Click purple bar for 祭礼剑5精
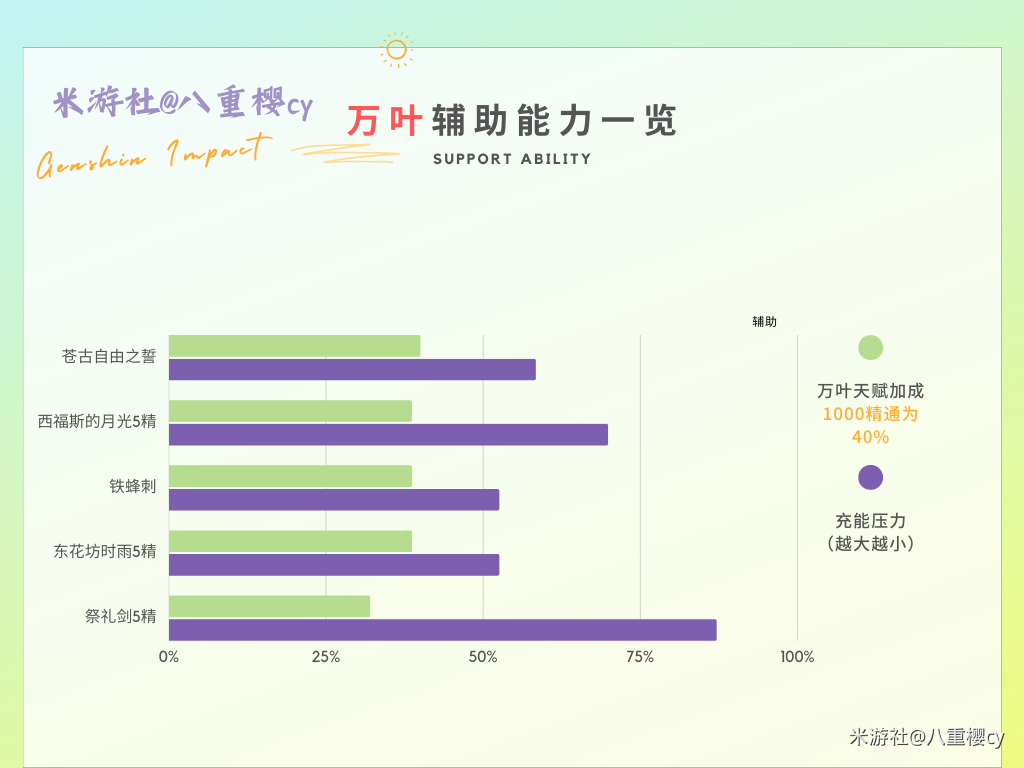This screenshot has width=1024, height=768. tap(443, 630)
